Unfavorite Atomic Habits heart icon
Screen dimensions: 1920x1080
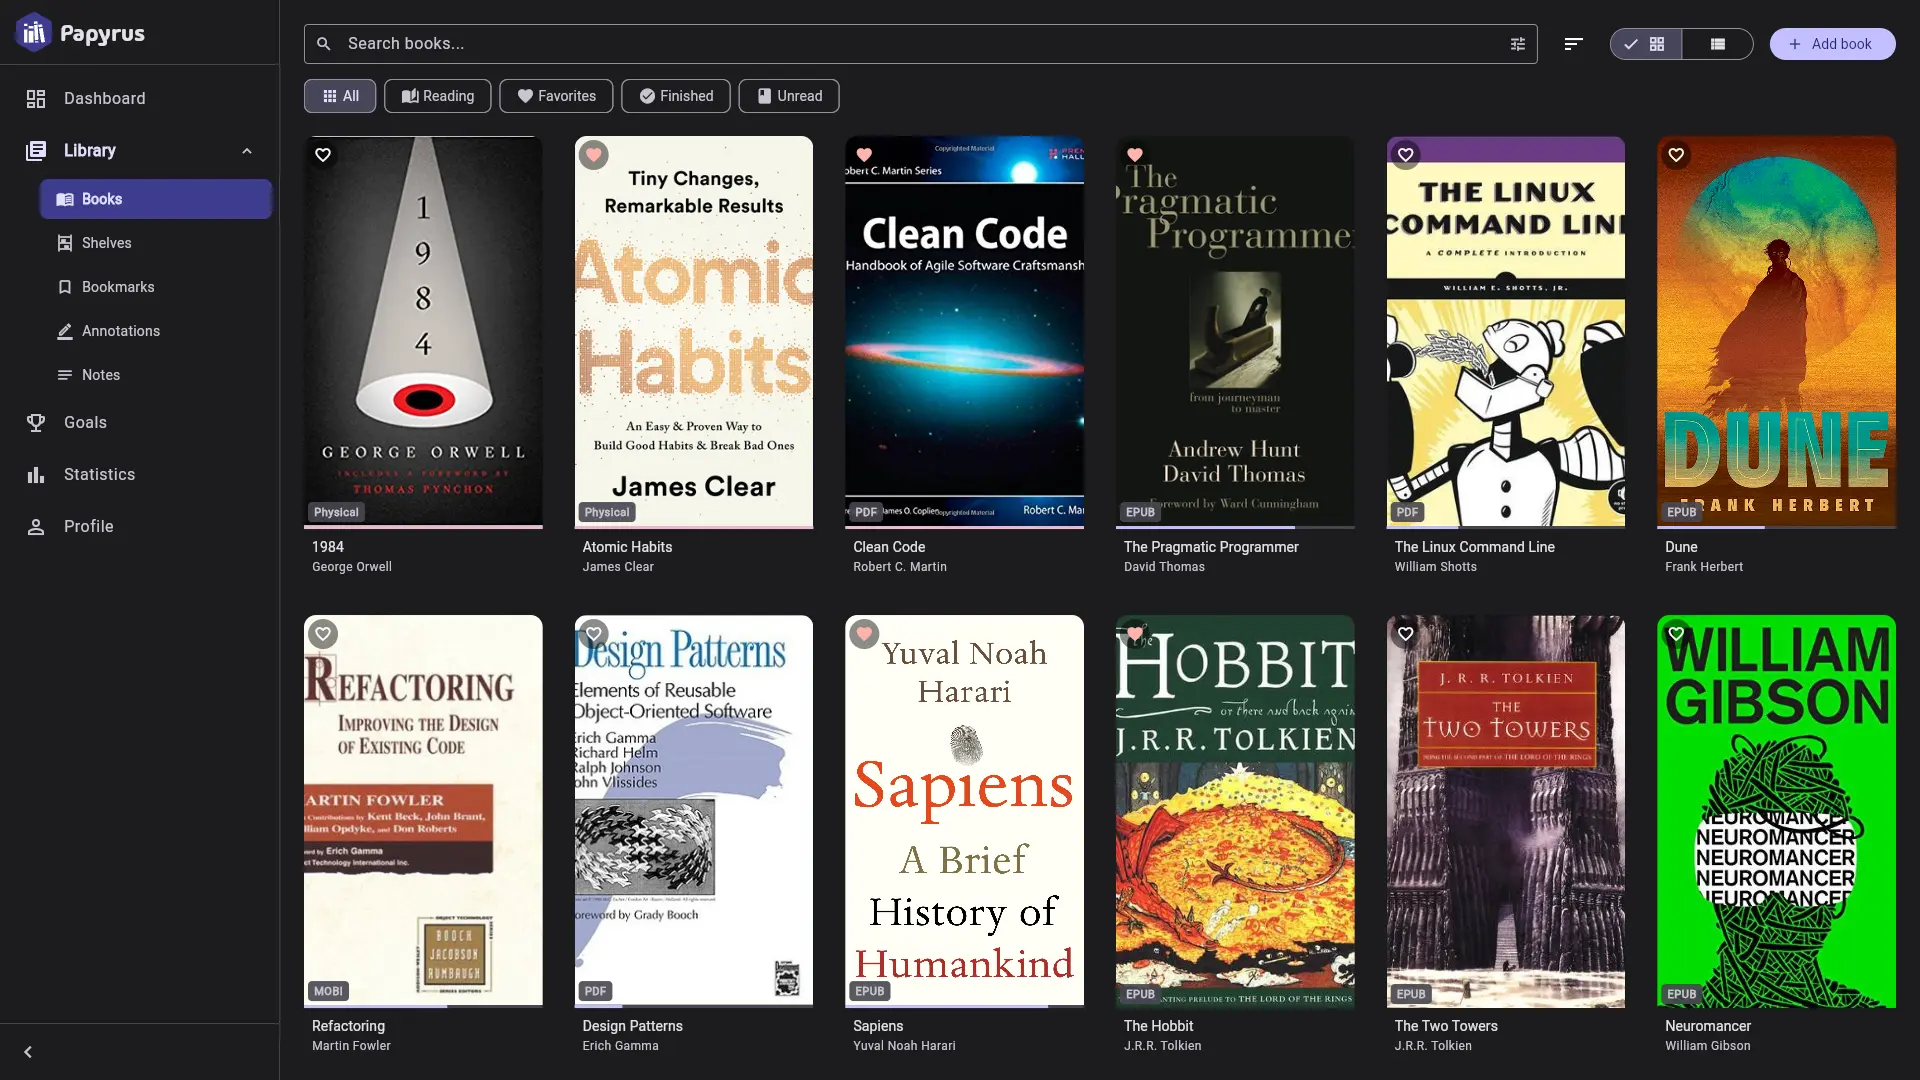point(594,155)
